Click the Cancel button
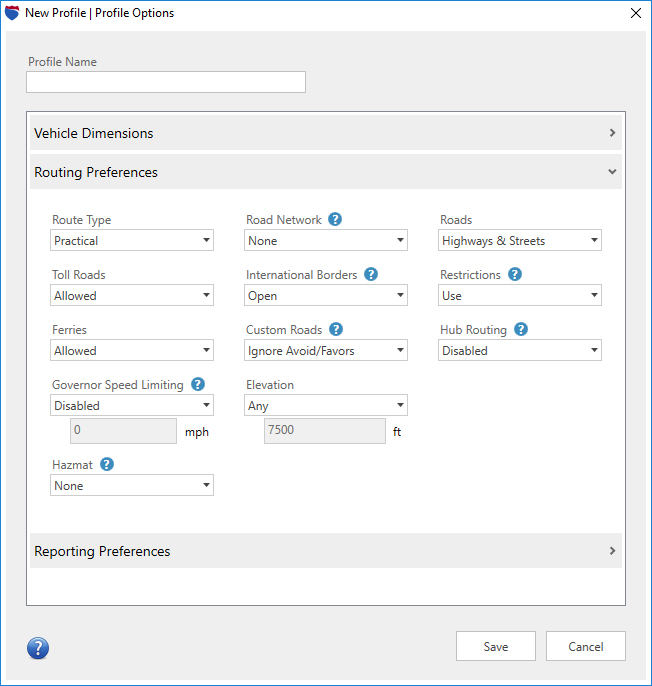 (x=586, y=647)
